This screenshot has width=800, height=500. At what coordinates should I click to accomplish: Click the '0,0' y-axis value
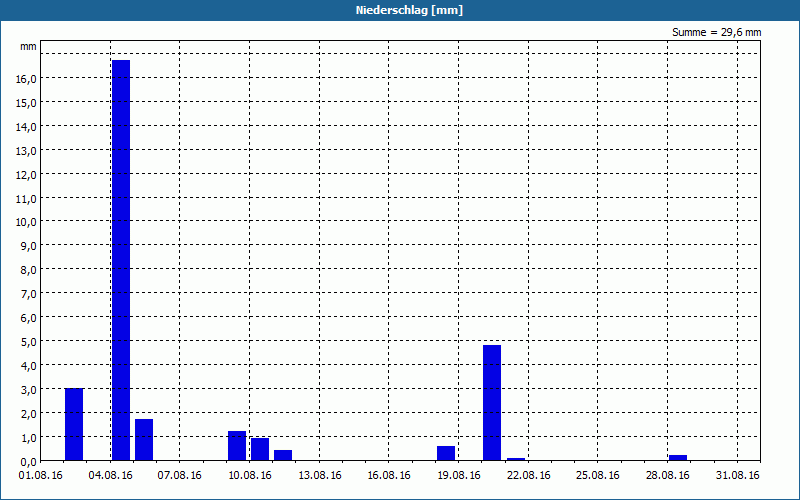coord(30,461)
